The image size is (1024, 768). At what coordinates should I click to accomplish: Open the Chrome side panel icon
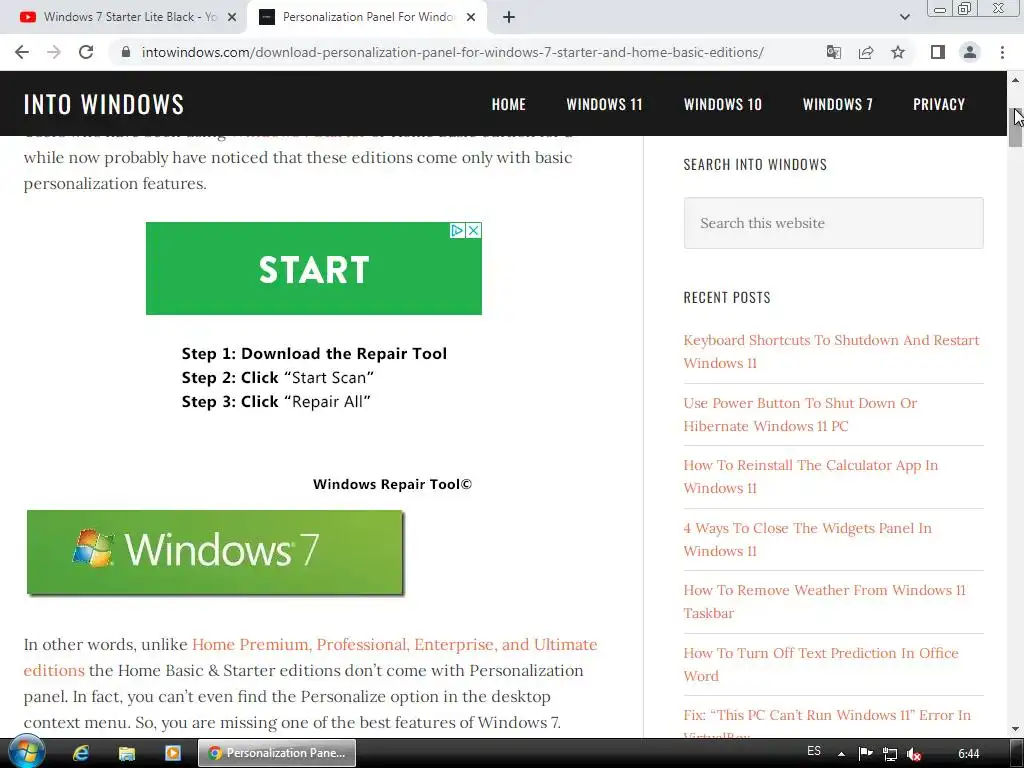938,52
